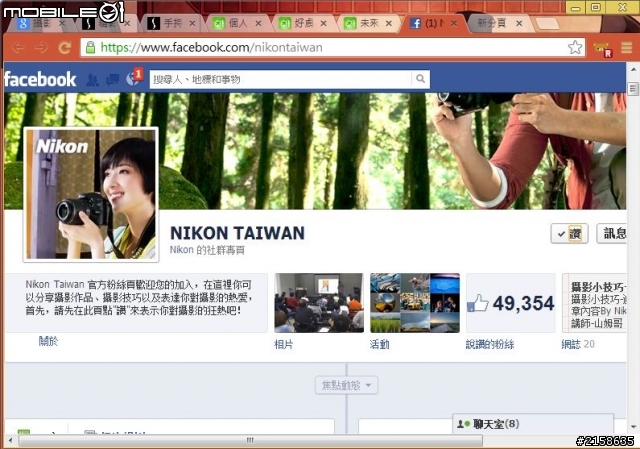640x449 pixels.
Task: Focus the Facebook search field
Action: coord(281,79)
